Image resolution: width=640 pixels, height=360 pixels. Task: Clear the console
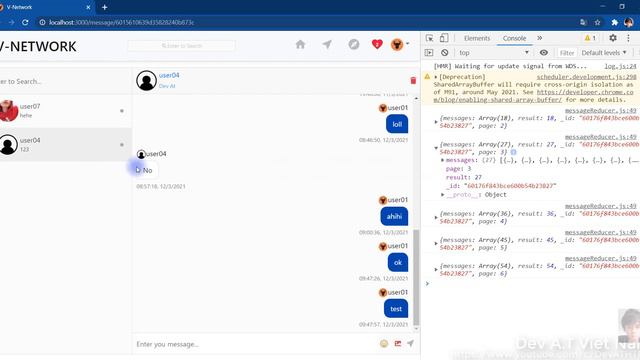(444, 53)
